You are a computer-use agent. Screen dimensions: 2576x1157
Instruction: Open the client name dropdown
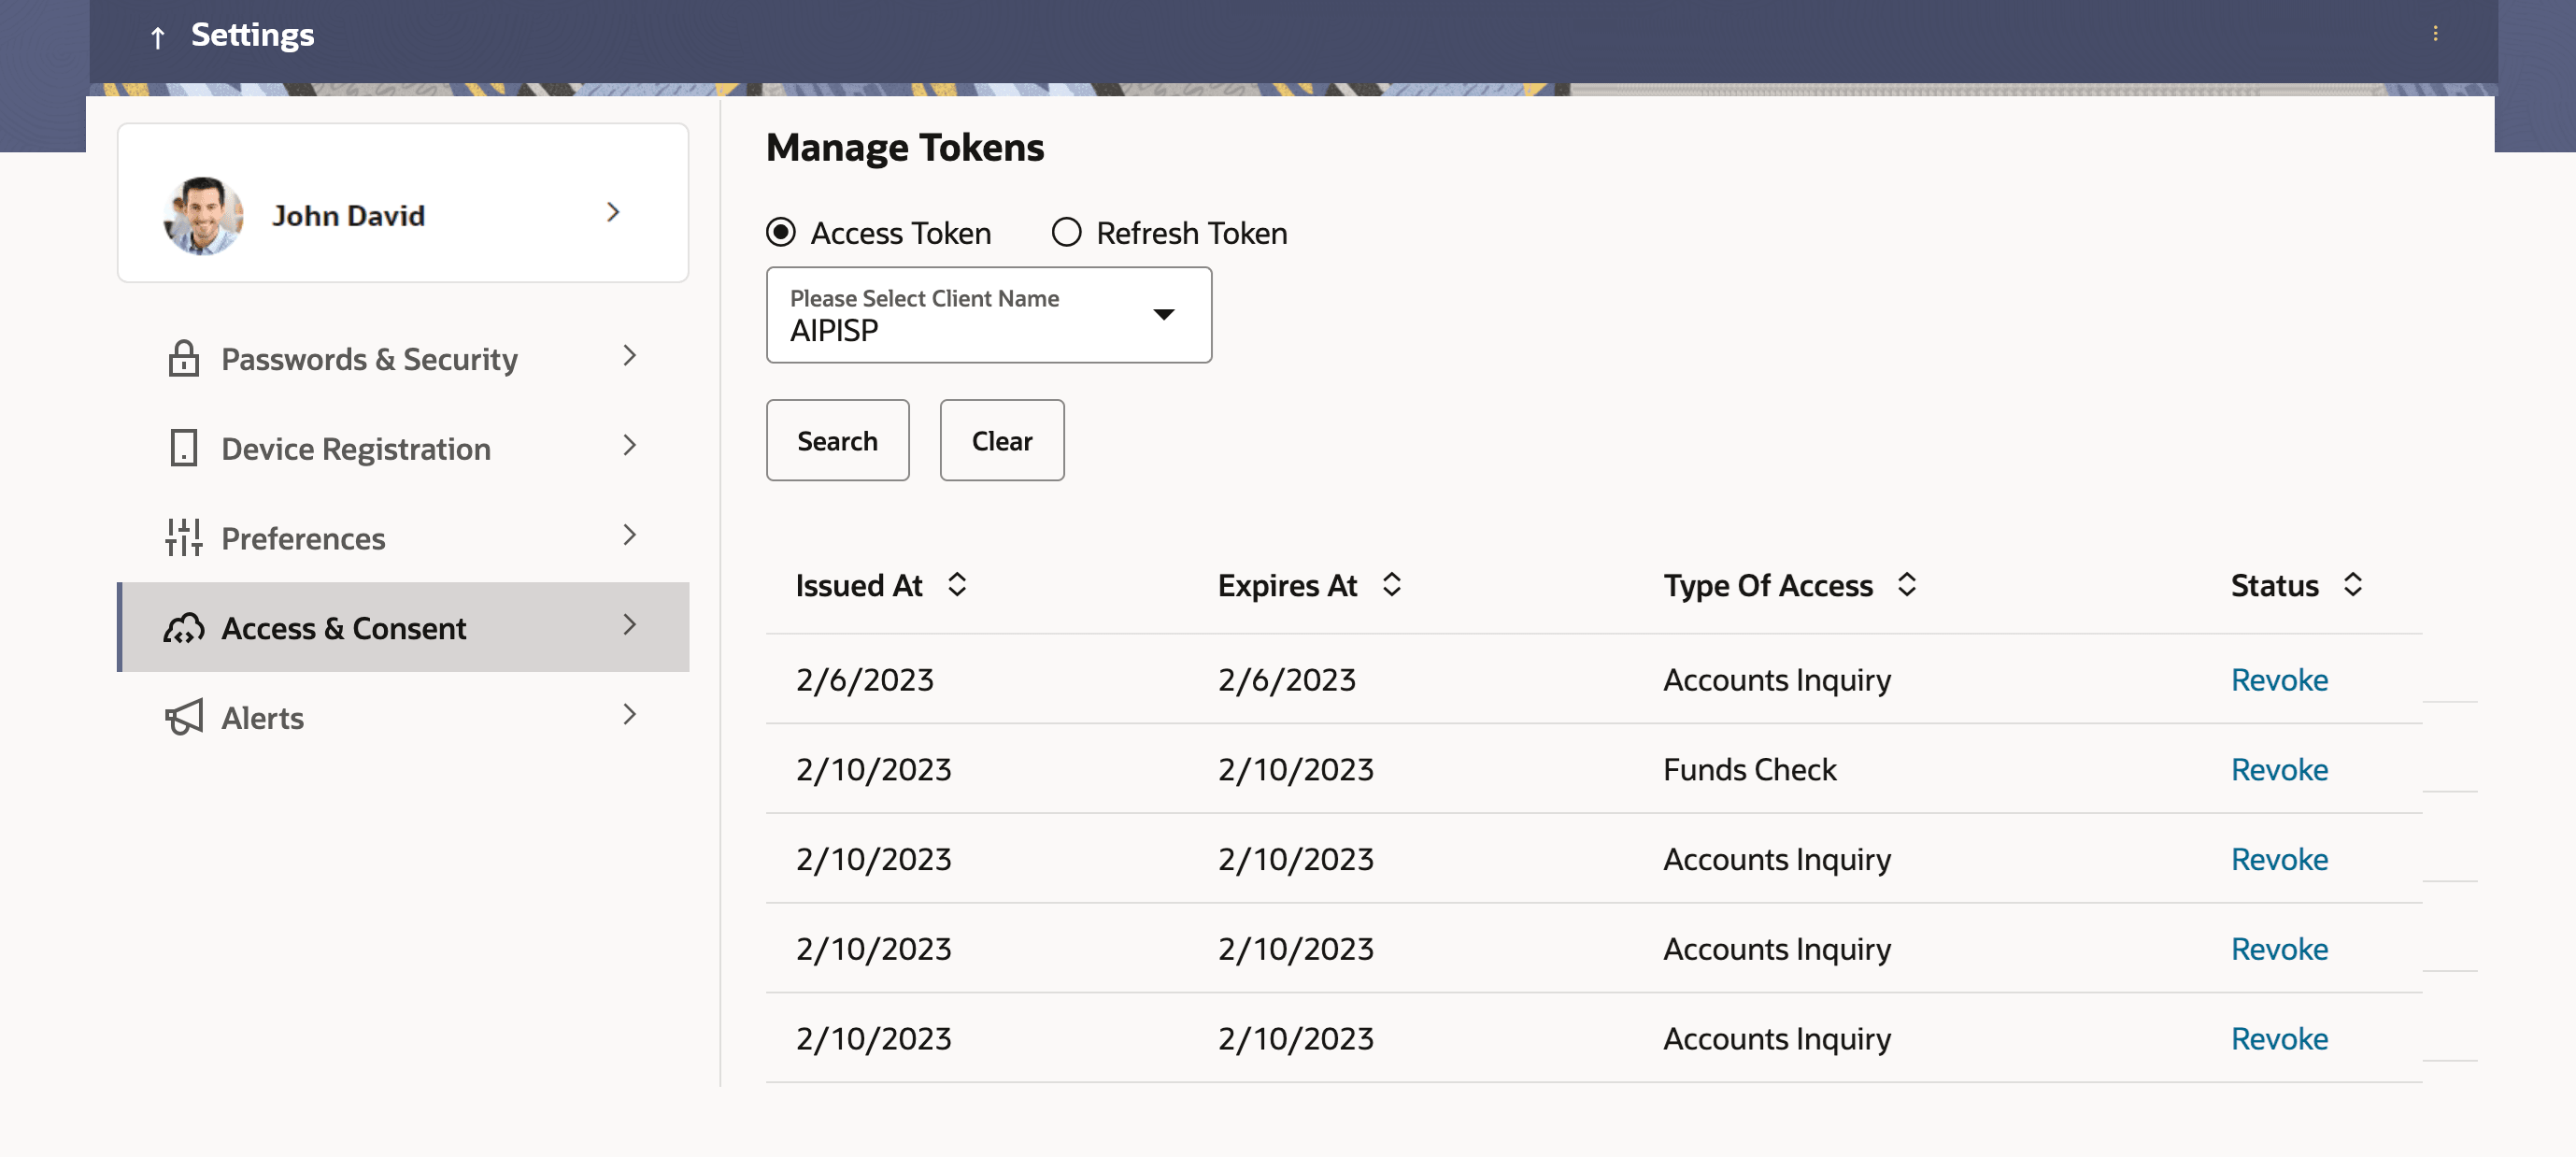click(1163, 315)
